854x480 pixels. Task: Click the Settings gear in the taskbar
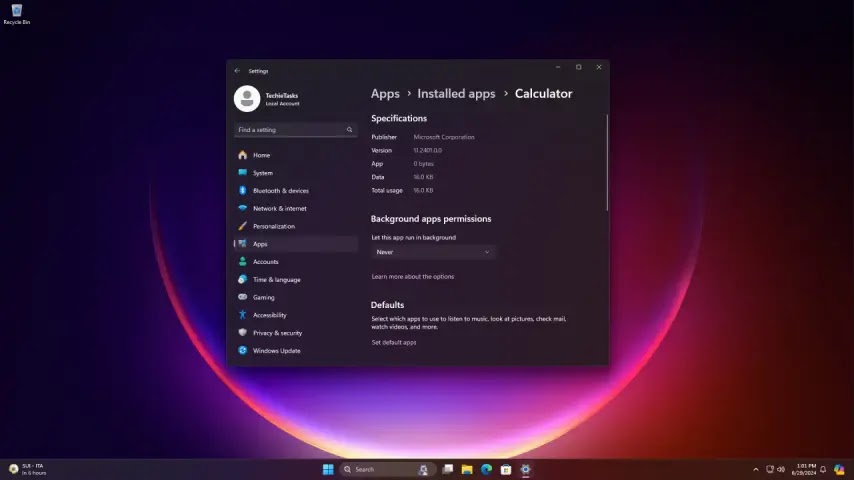526,469
